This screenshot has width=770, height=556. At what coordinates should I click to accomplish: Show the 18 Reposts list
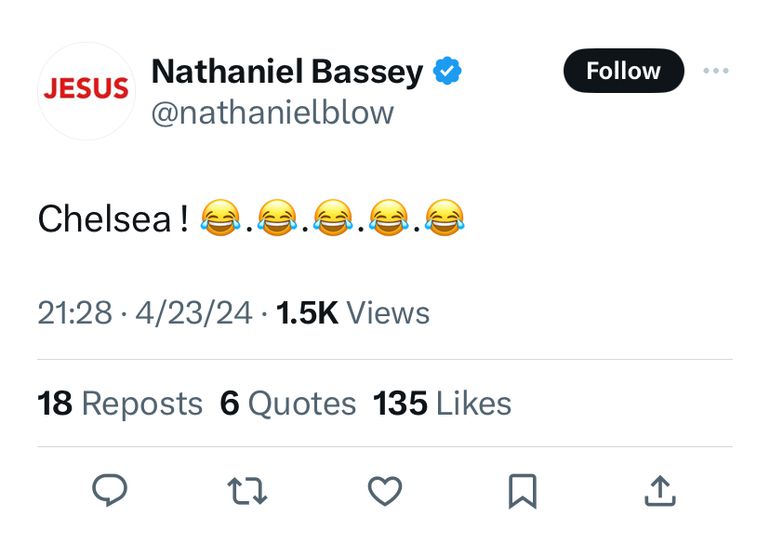(120, 403)
